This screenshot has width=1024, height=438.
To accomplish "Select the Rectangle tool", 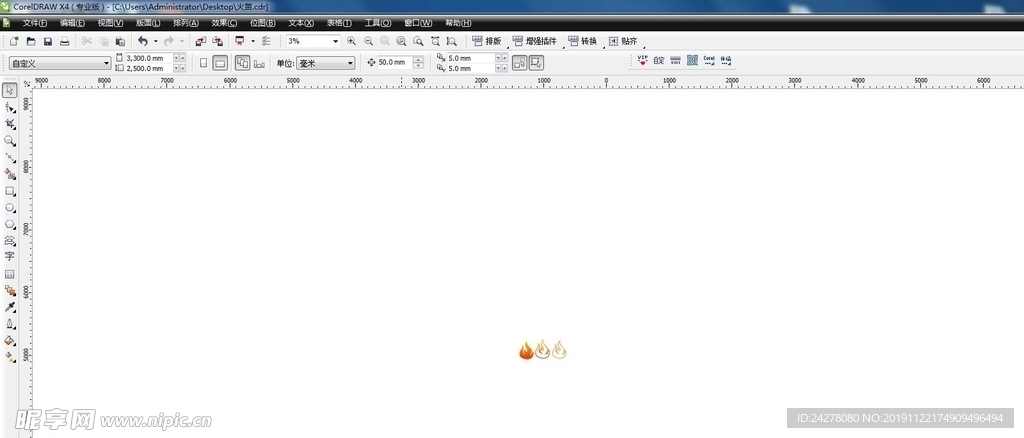I will pos(10,191).
